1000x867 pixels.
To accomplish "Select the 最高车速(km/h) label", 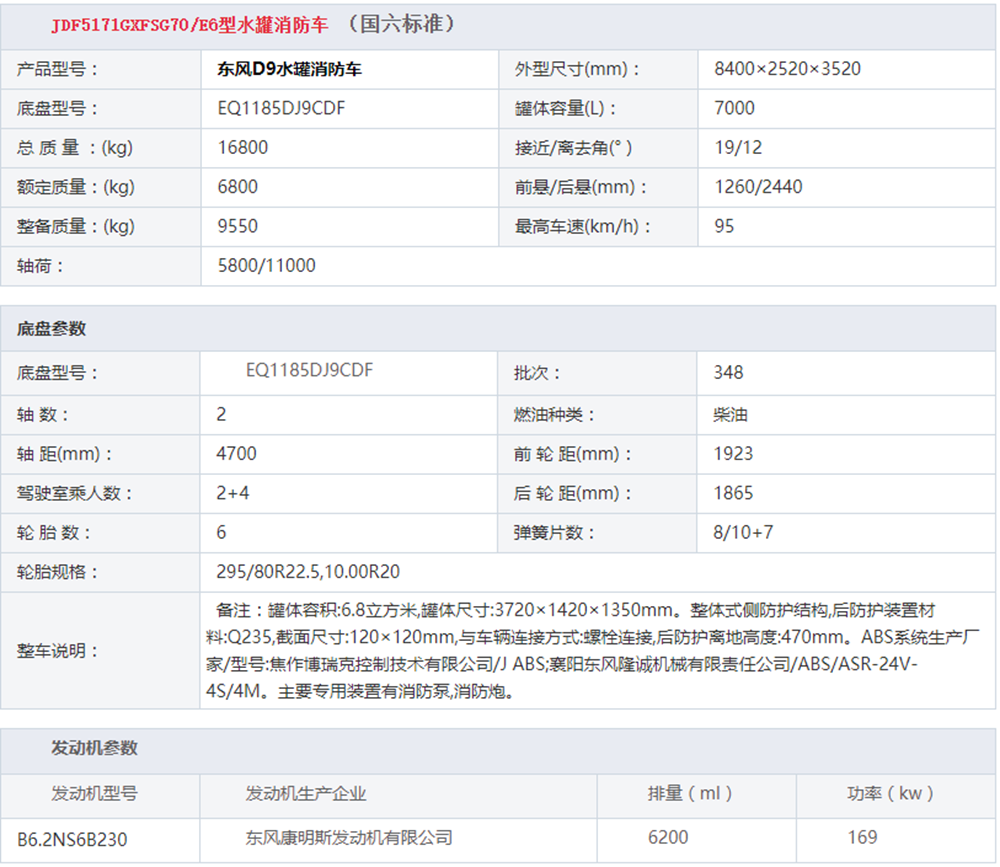I will (x=582, y=227).
